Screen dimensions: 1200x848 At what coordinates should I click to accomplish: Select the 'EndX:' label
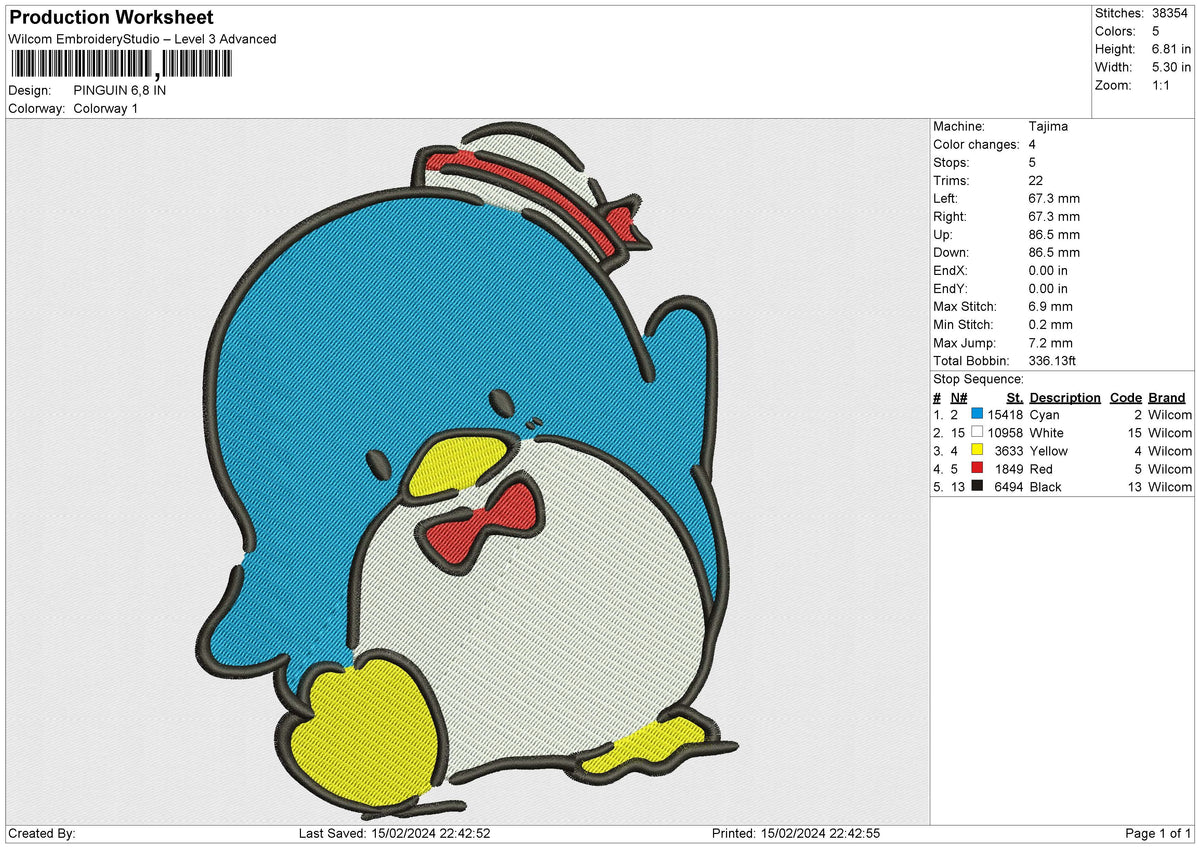click(x=949, y=270)
